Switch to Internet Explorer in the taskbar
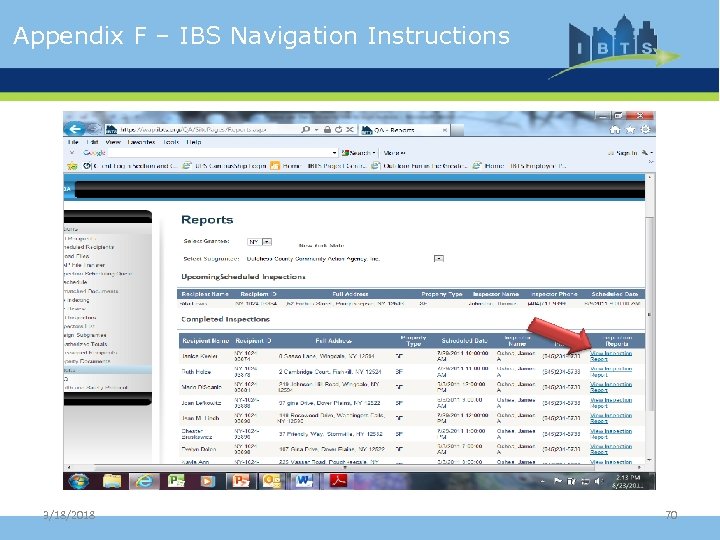Image resolution: width=720 pixels, height=540 pixels. click(144, 481)
